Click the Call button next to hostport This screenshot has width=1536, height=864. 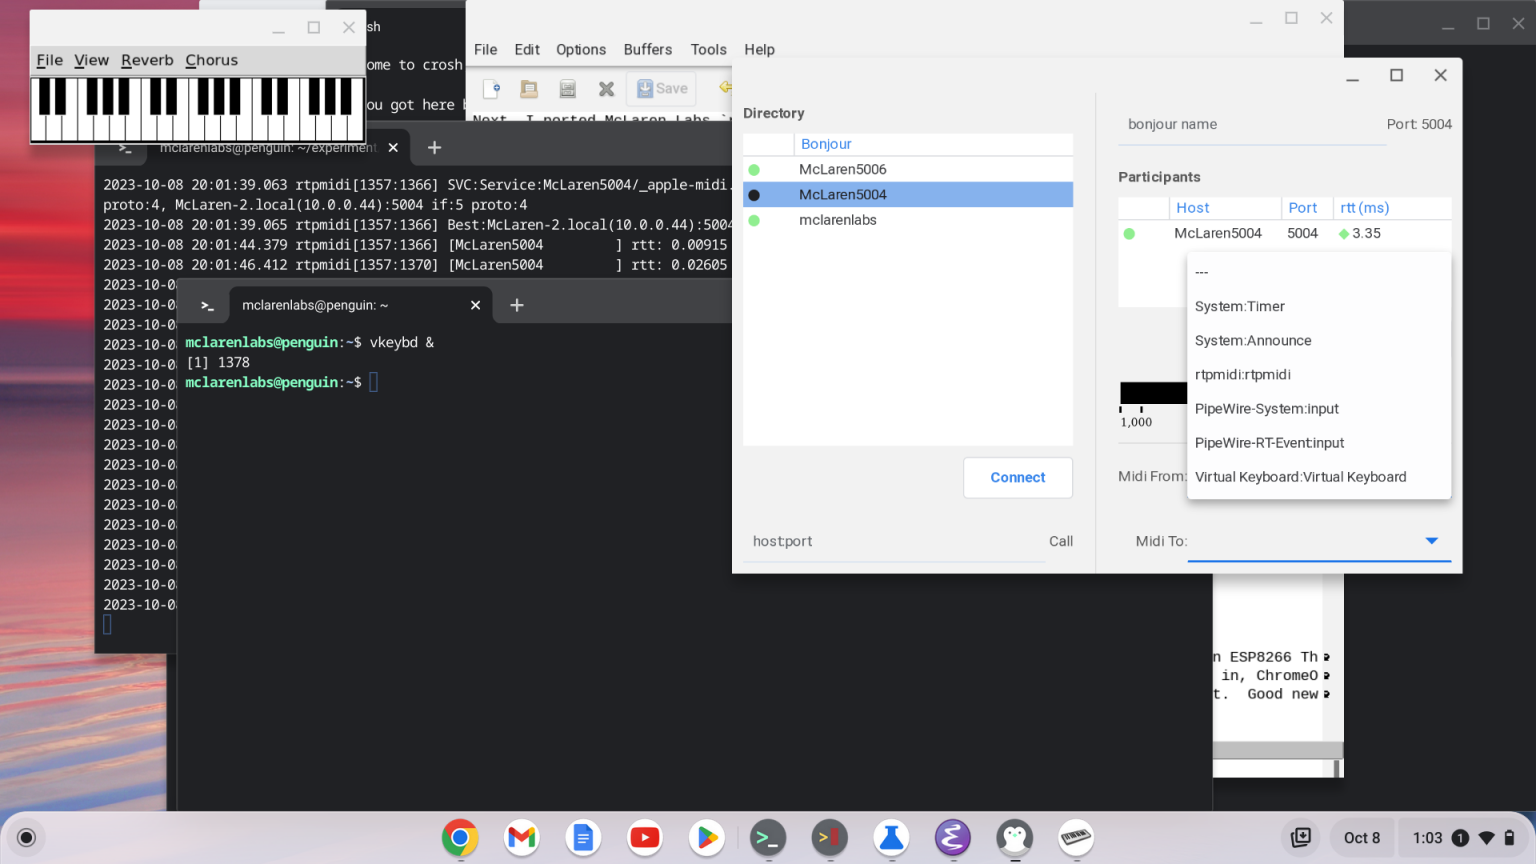1061,541
